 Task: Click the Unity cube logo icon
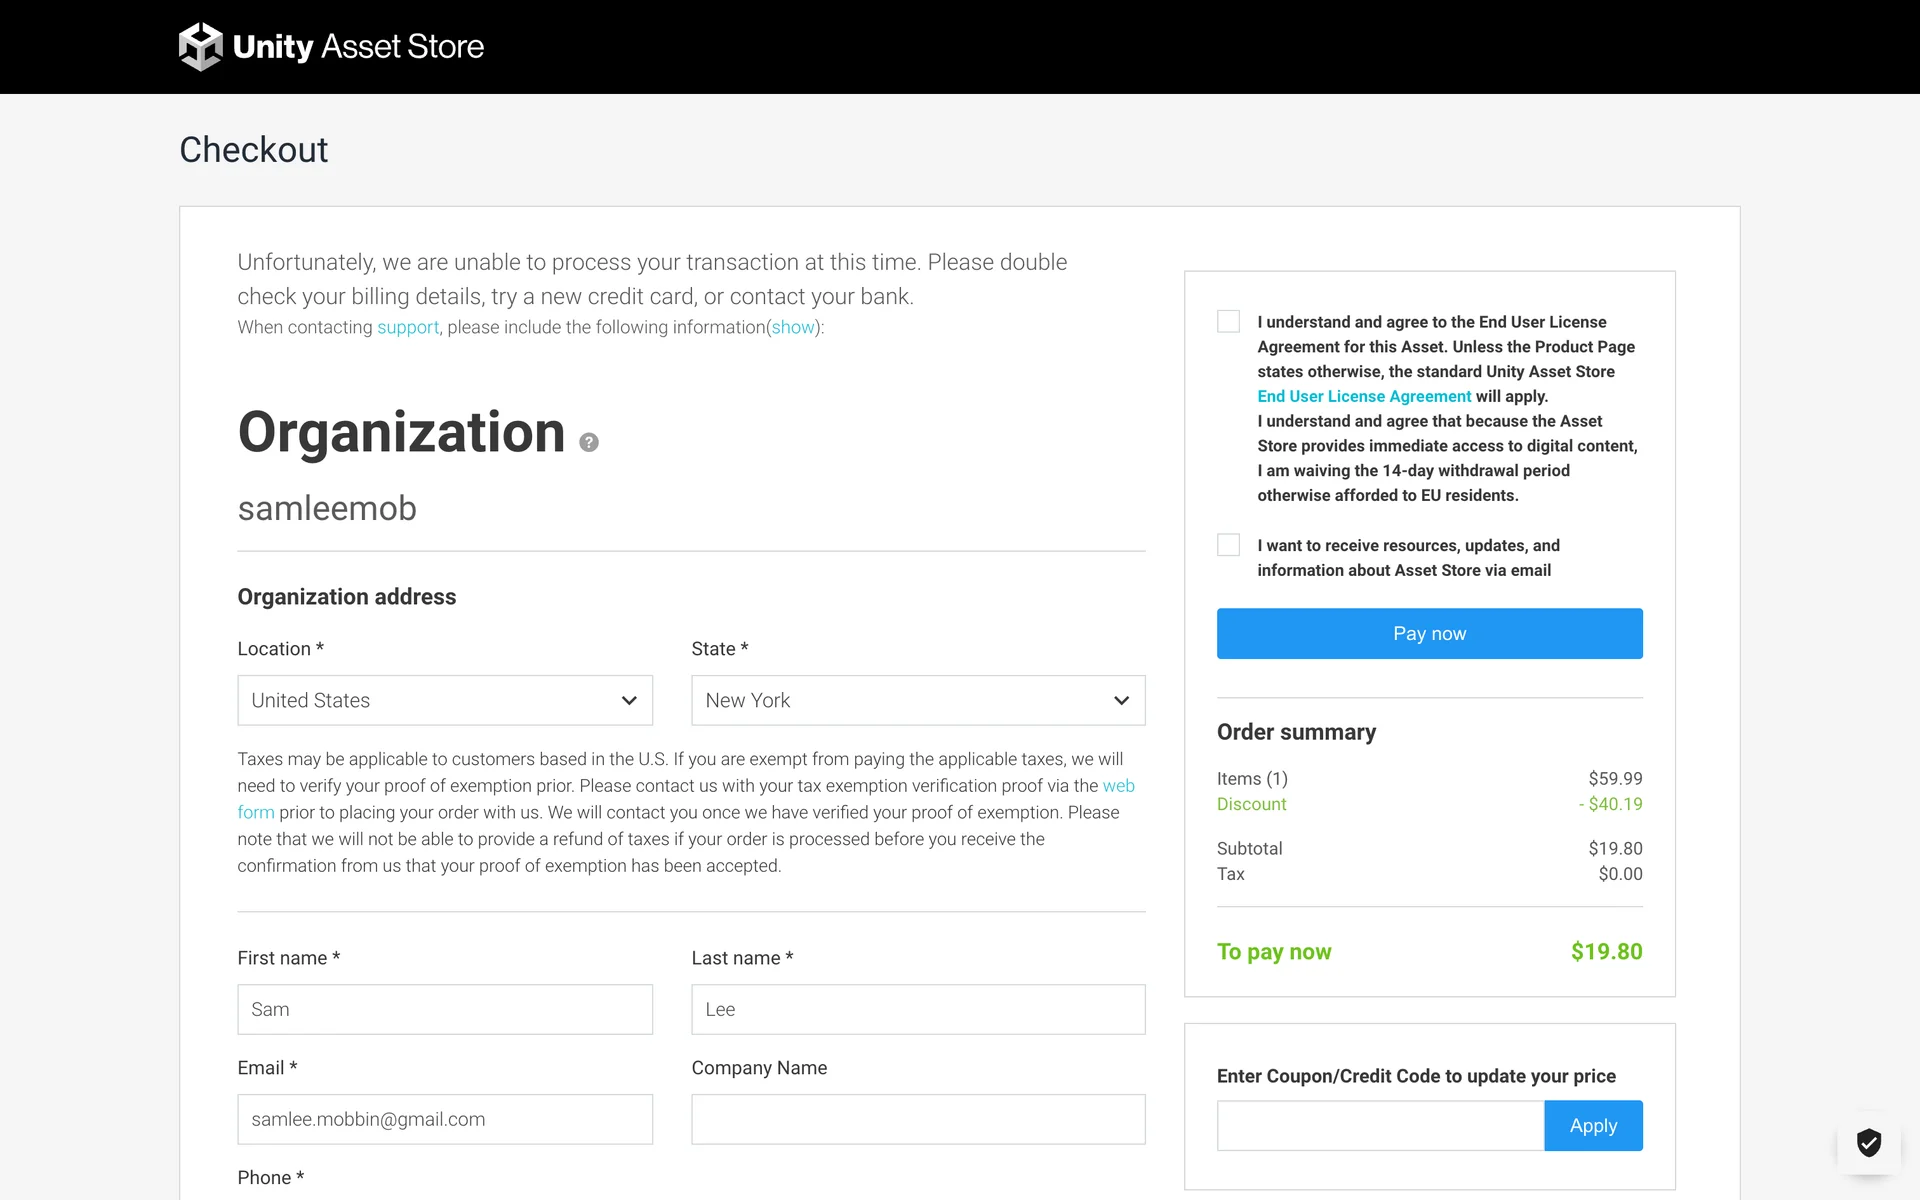point(200,47)
